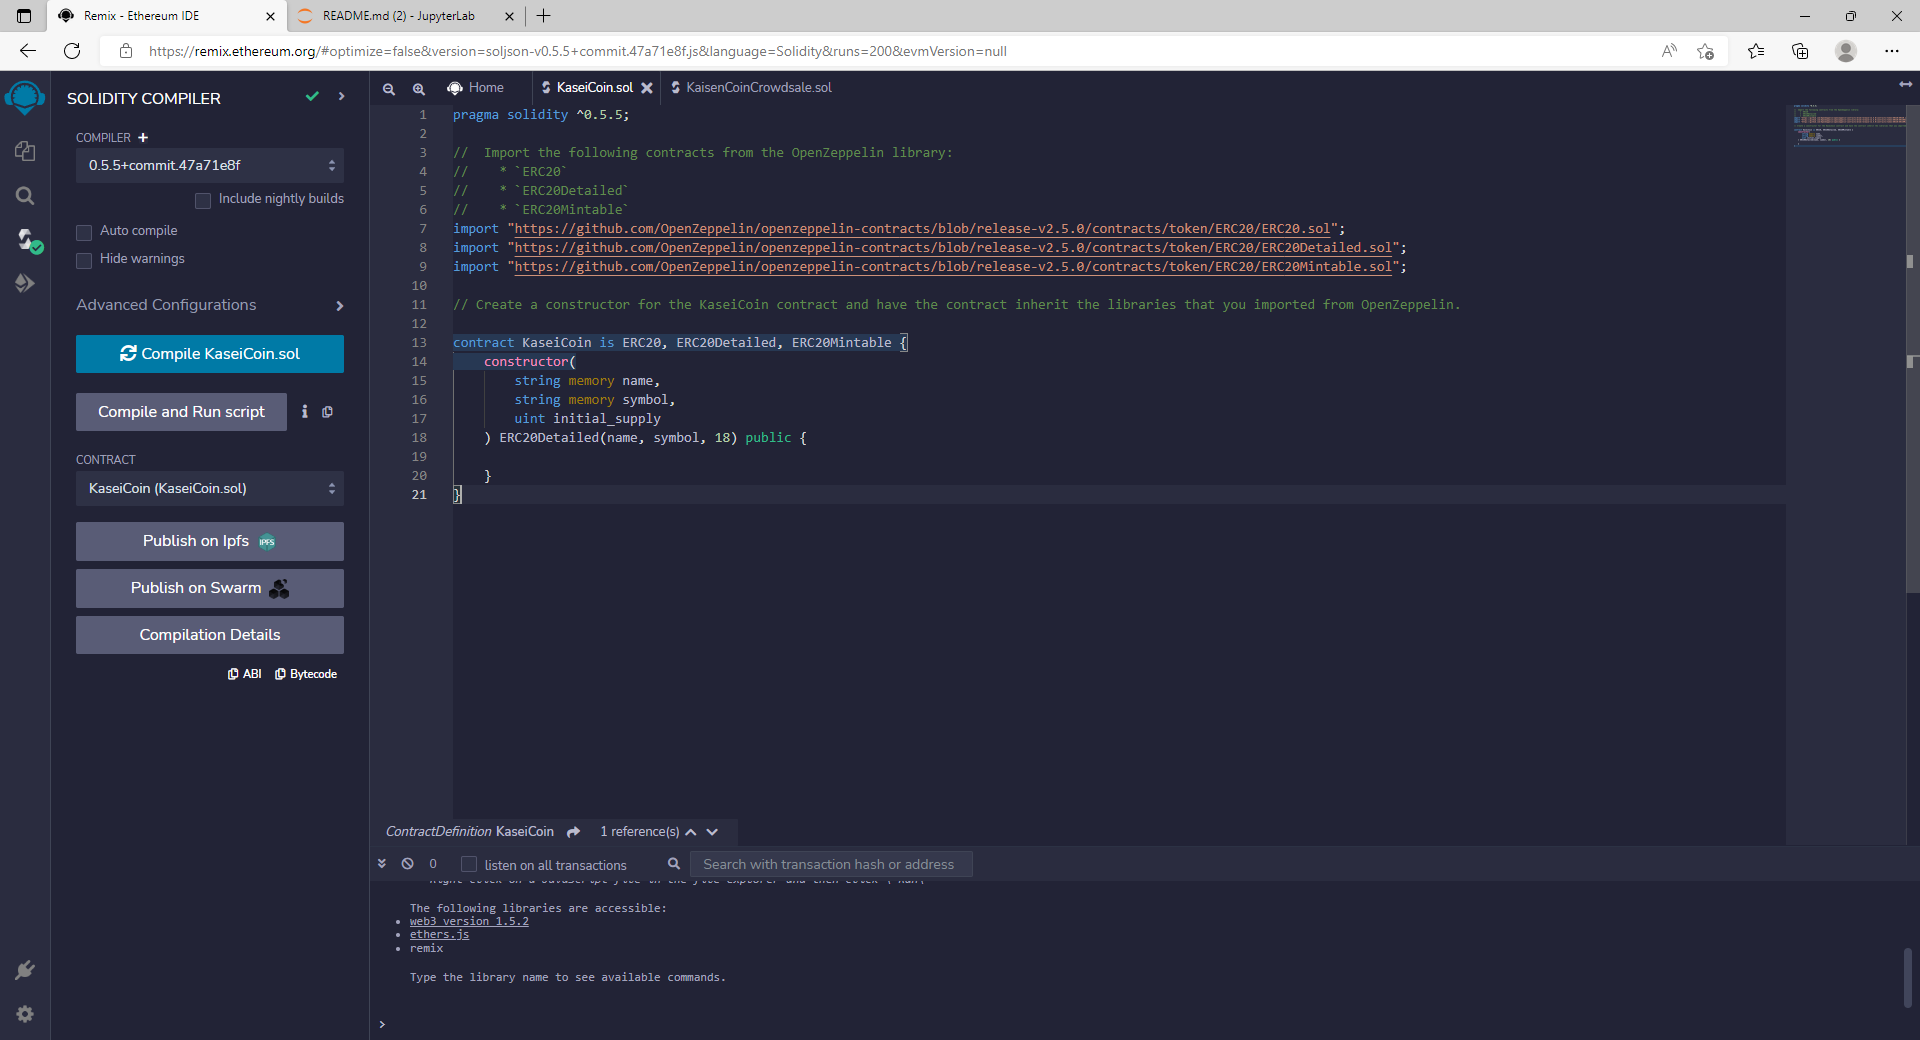Screen dimensions: 1920x1040
Task: Show compile and run script info
Action: (x=305, y=412)
